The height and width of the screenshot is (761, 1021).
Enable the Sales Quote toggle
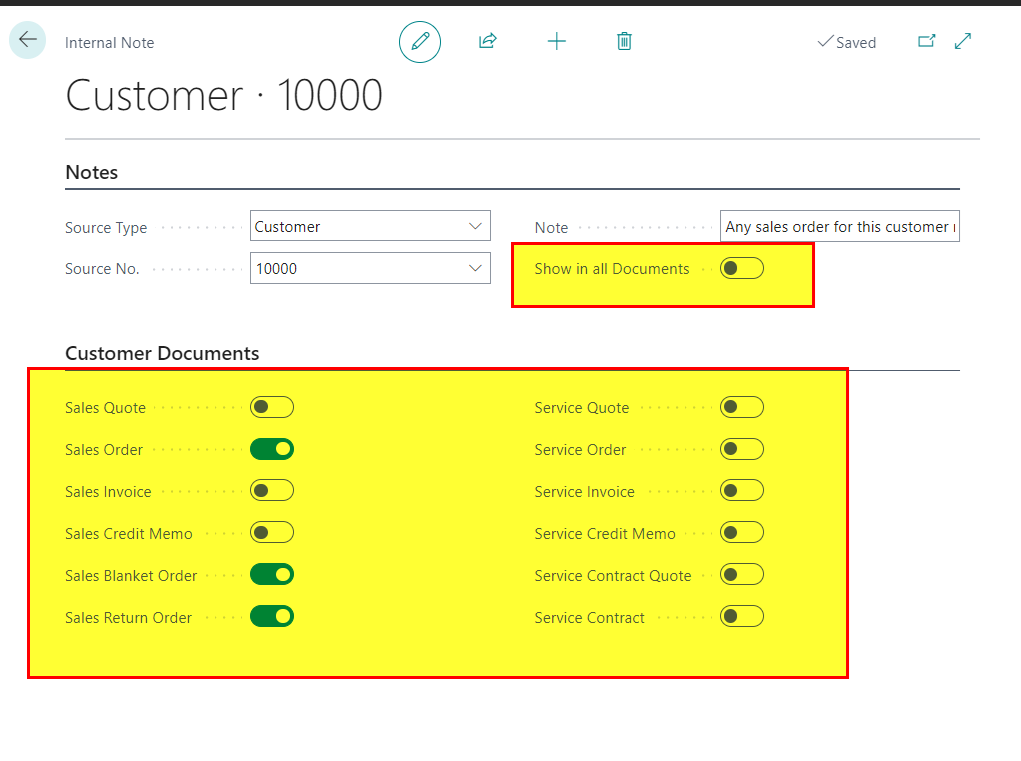coord(272,408)
